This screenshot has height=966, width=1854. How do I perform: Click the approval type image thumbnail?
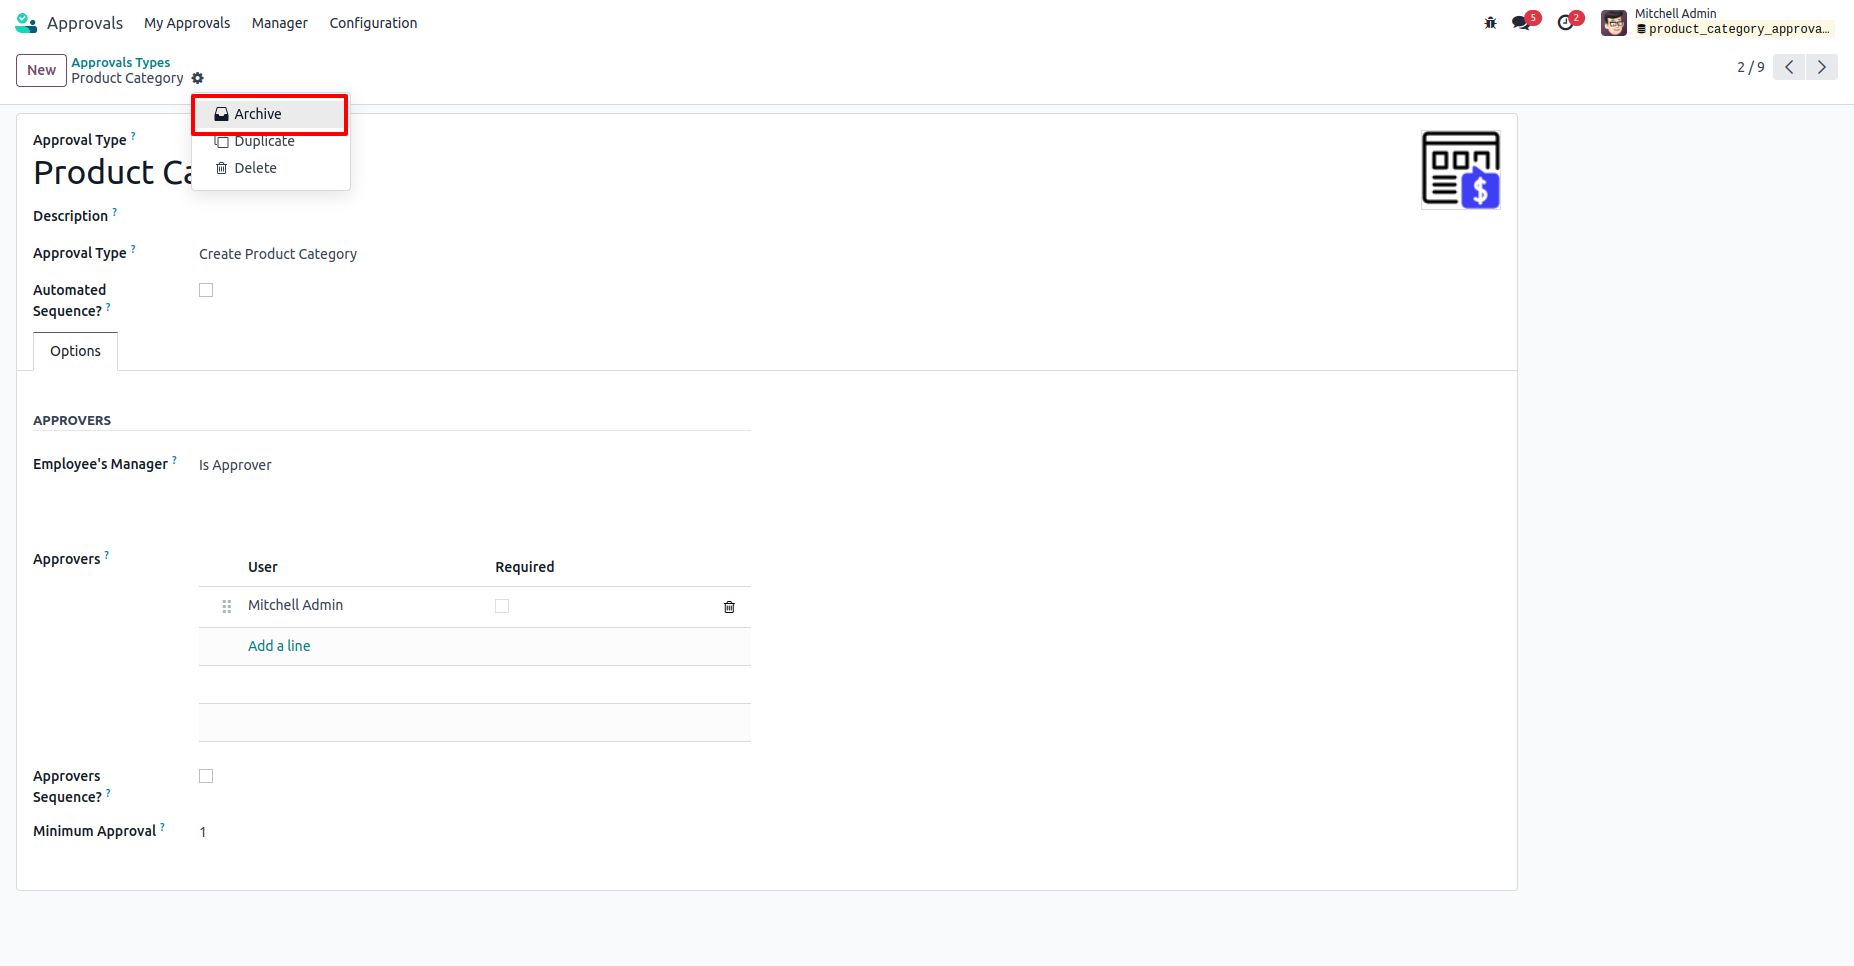(x=1461, y=170)
